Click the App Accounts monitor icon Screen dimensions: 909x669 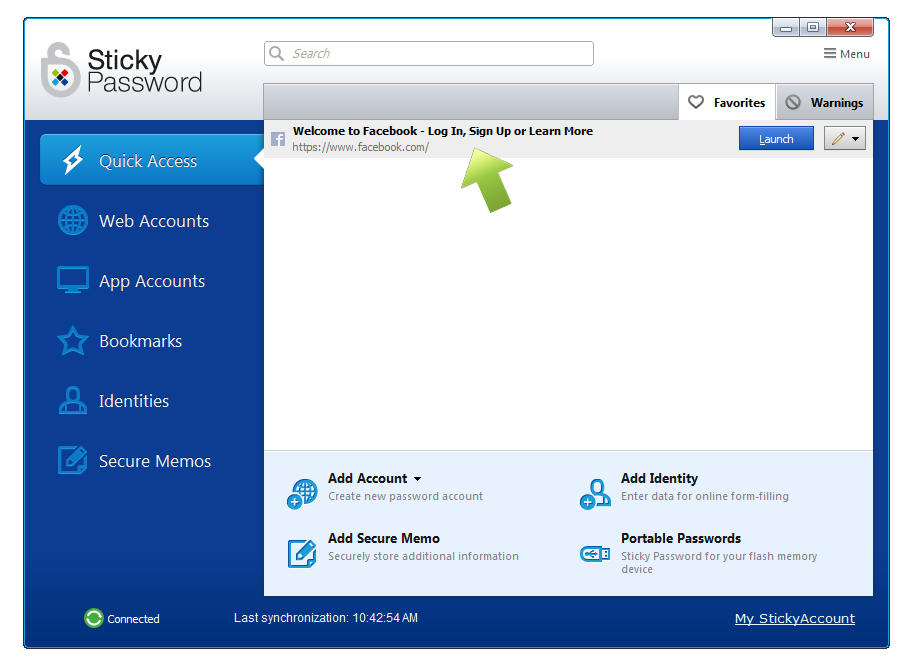tap(73, 280)
